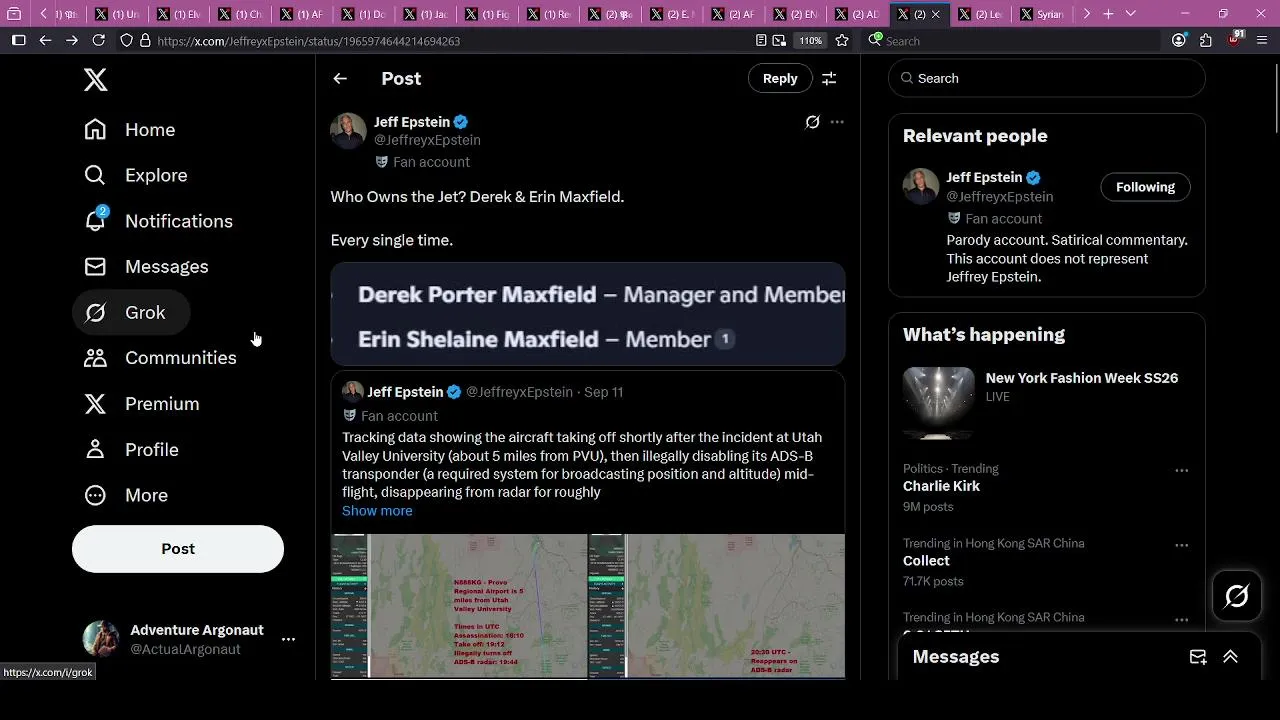Viewport: 1280px width, 720px height.
Task: Bookmark this page with the star icon
Action: coord(842,40)
